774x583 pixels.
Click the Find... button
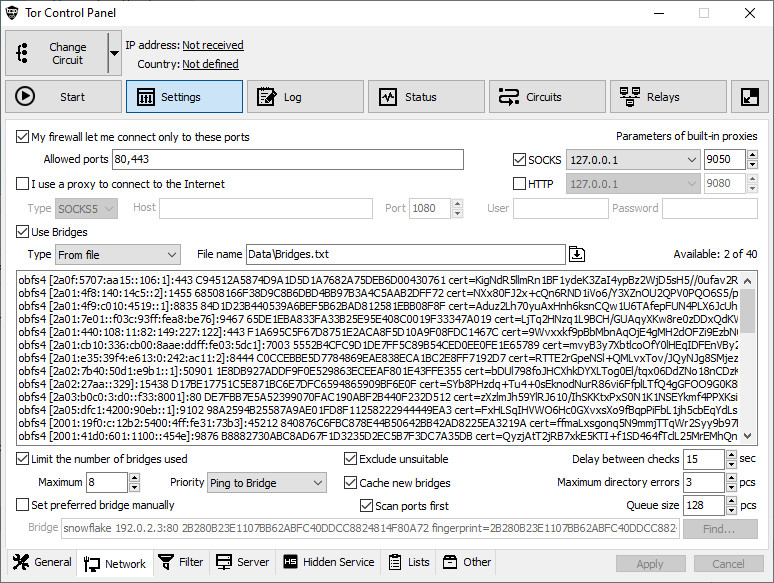click(720, 529)
